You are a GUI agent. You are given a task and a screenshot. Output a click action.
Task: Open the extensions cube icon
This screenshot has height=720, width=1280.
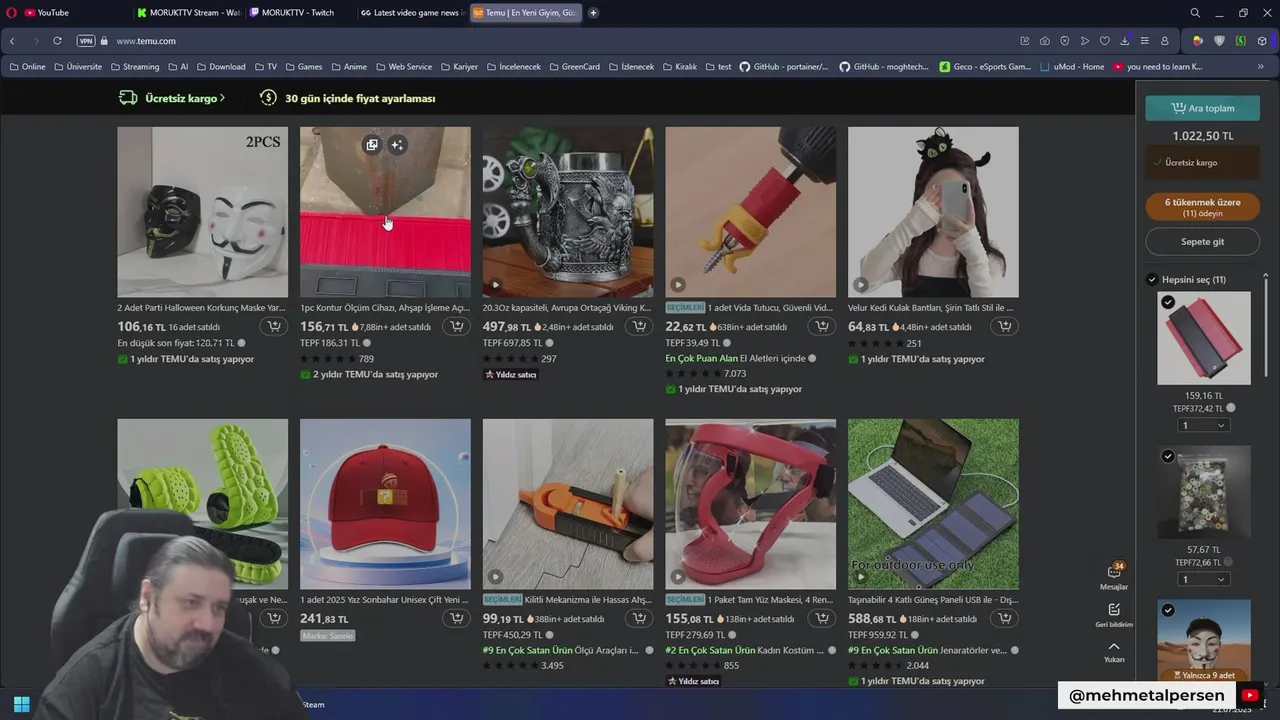[1262, 41]
